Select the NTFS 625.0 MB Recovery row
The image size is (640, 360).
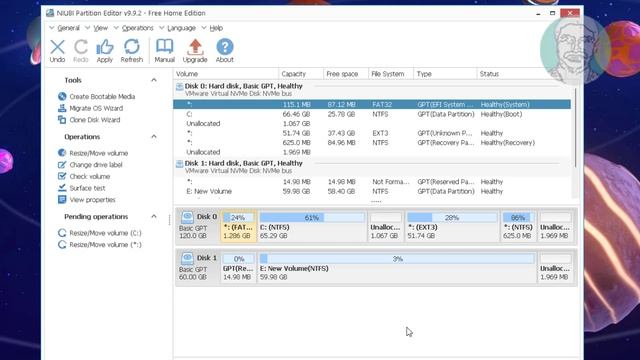pyautogui.click(x=372, y=142)
